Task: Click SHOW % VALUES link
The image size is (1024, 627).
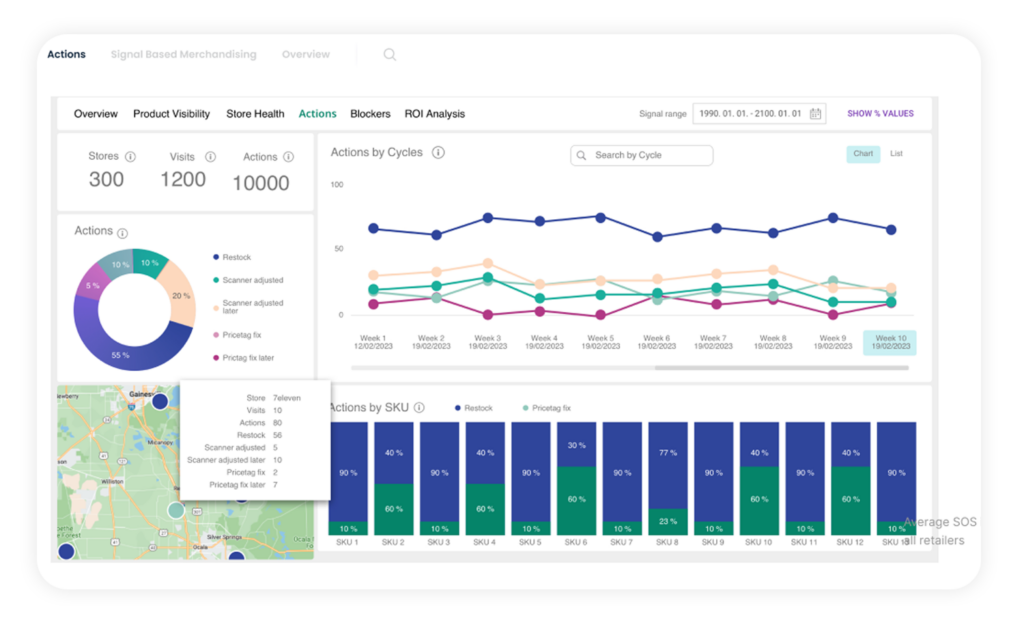Action: click(x=880, y=114)
